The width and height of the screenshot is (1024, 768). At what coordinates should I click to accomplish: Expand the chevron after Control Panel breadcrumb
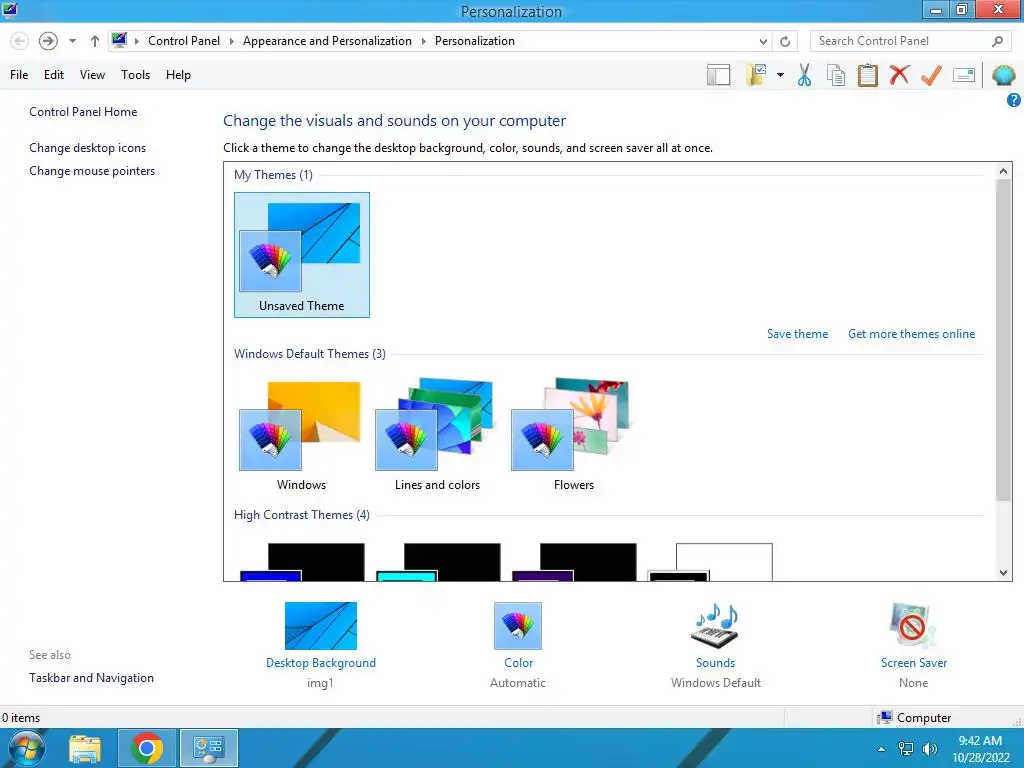pos(231,41)
